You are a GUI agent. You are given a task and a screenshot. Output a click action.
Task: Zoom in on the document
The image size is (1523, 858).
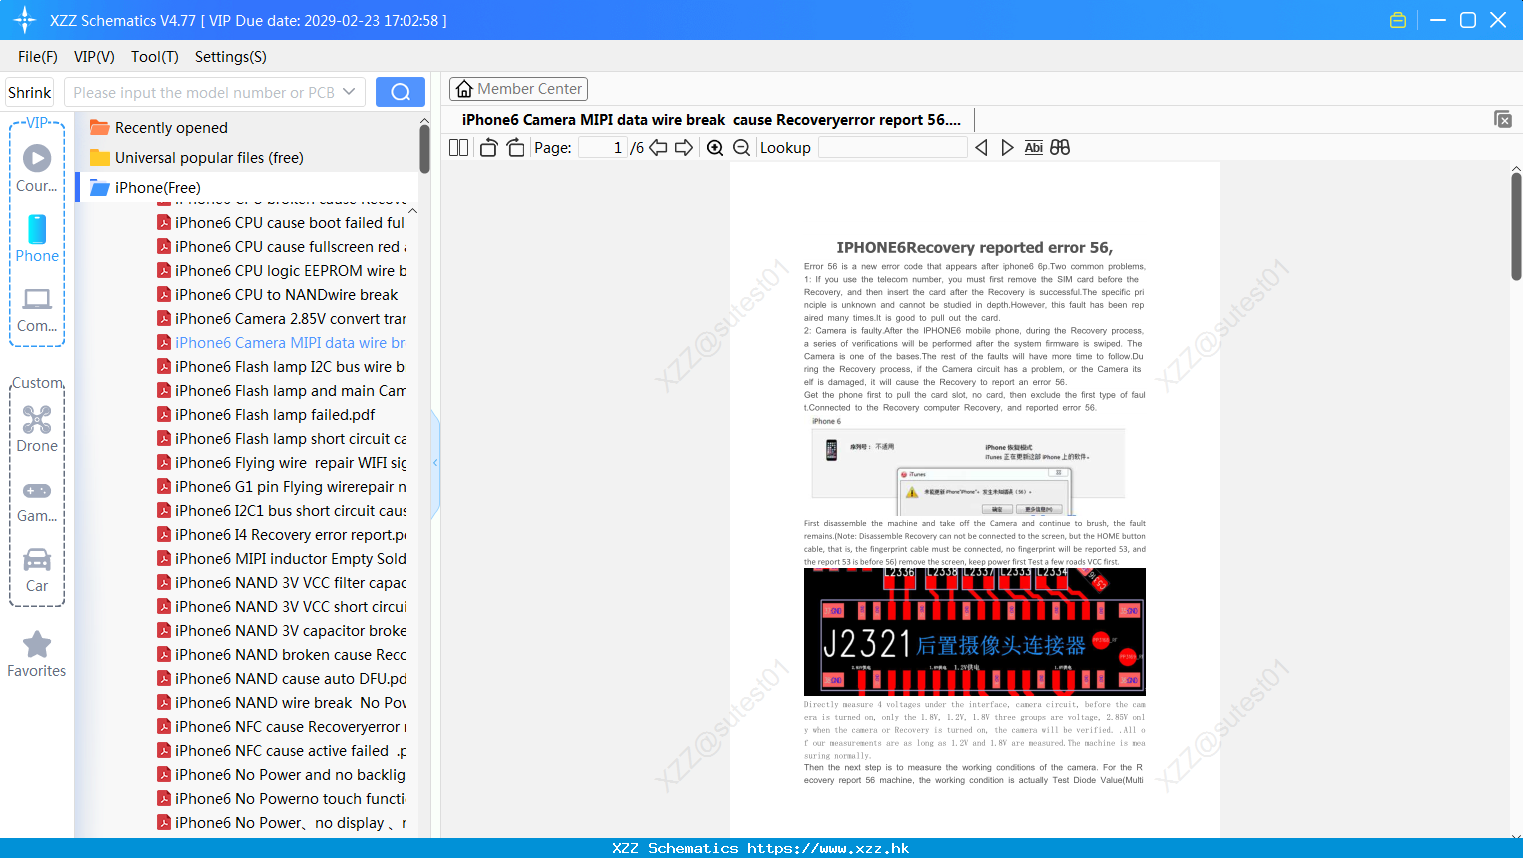coord(715,148)
